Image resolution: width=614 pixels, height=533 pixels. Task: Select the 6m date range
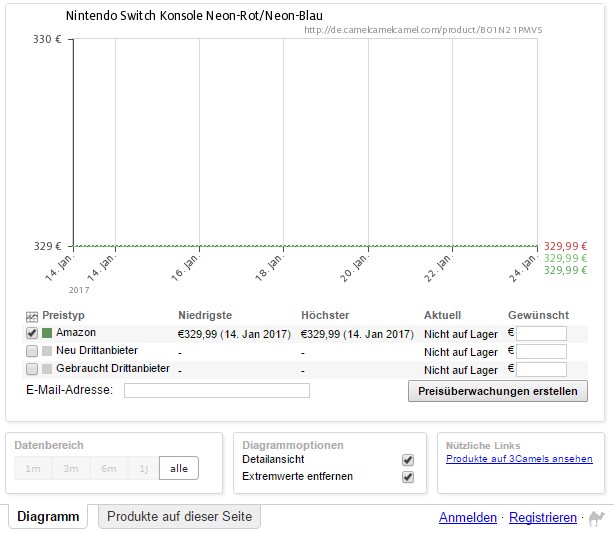pos(109,468)
